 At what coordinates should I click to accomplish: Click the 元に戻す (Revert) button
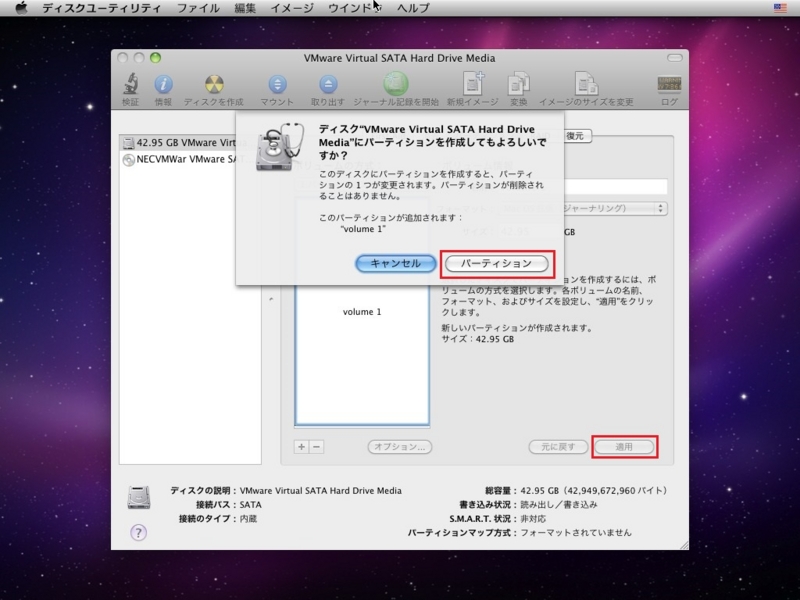(x=558, y=447)
